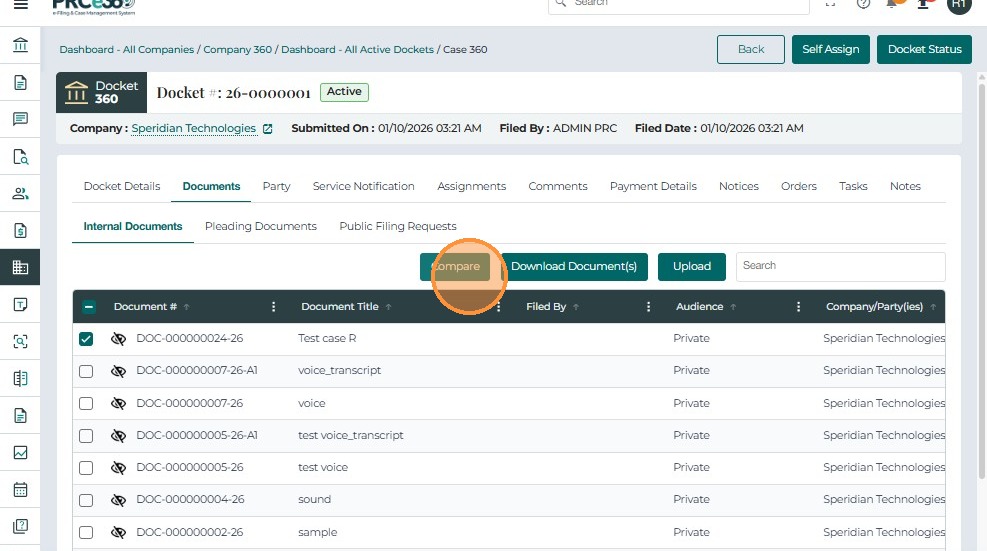Sort by Audience arrow
987x551 pixels.
click(733, 307)
